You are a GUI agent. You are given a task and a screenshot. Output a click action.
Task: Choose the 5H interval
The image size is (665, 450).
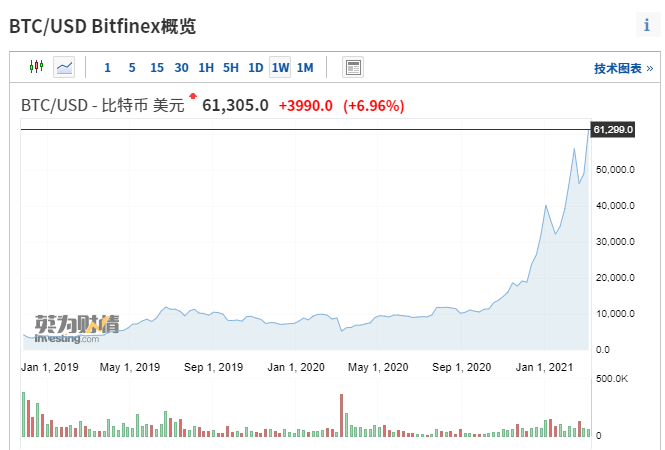click(231, 67)
